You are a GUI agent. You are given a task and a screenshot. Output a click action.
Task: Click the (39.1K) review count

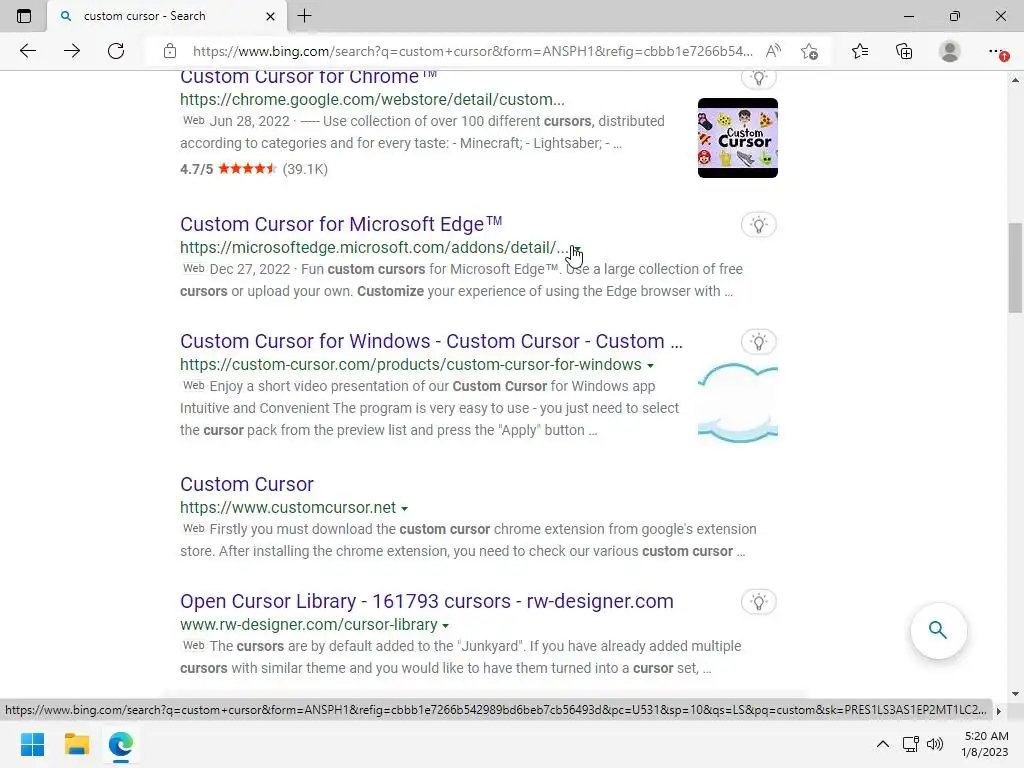[x=305, y=169]
